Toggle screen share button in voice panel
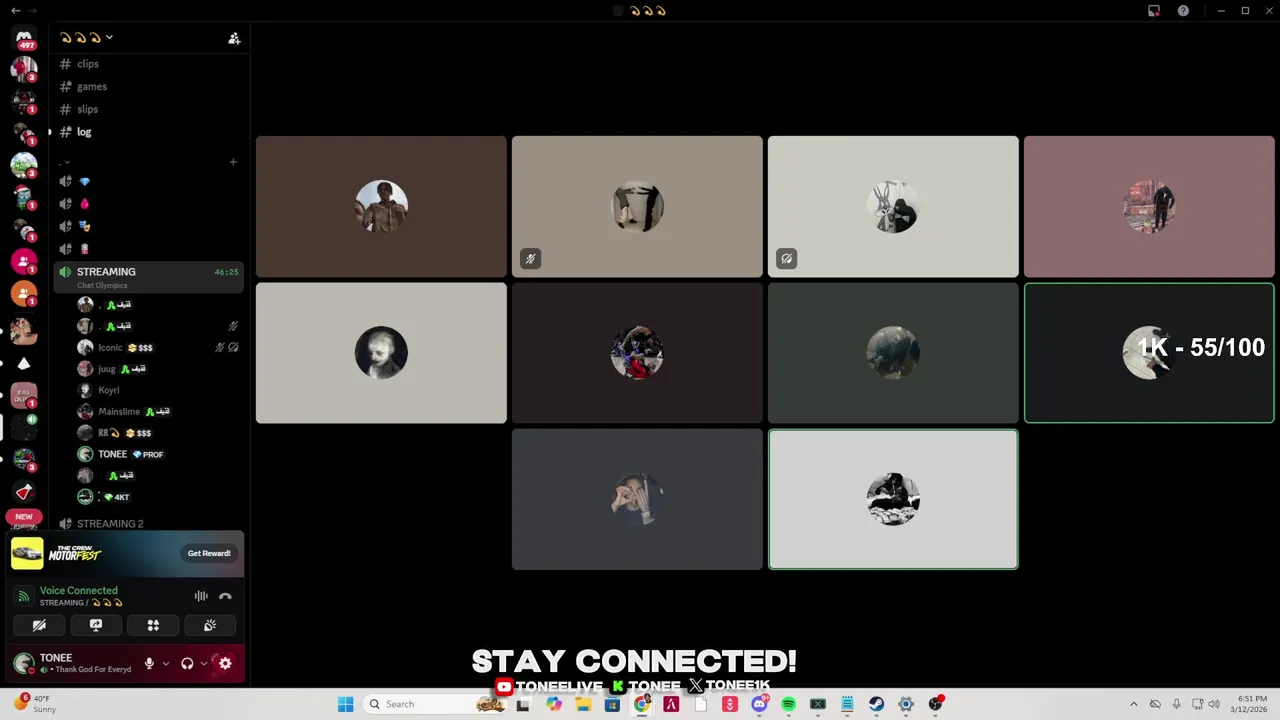Image resolution: width=1280 pixels, height=720 pixels. click(x=96, y=625)
